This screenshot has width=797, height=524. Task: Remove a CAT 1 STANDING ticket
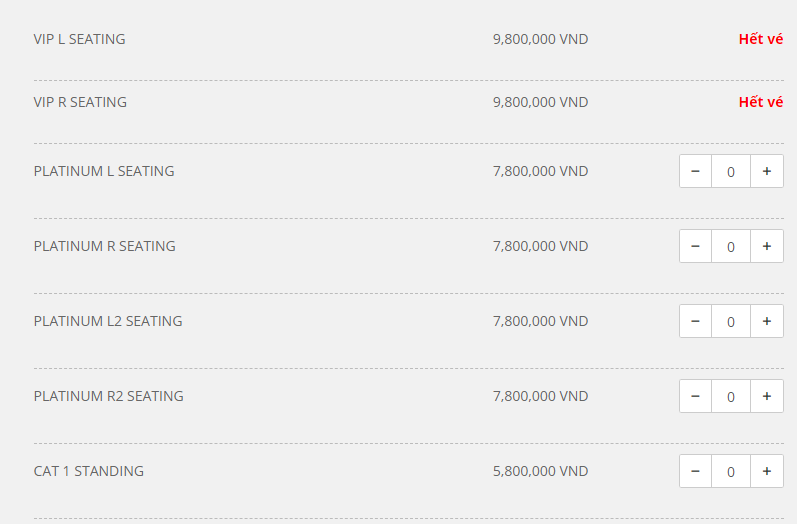click(x=695, y=471)
